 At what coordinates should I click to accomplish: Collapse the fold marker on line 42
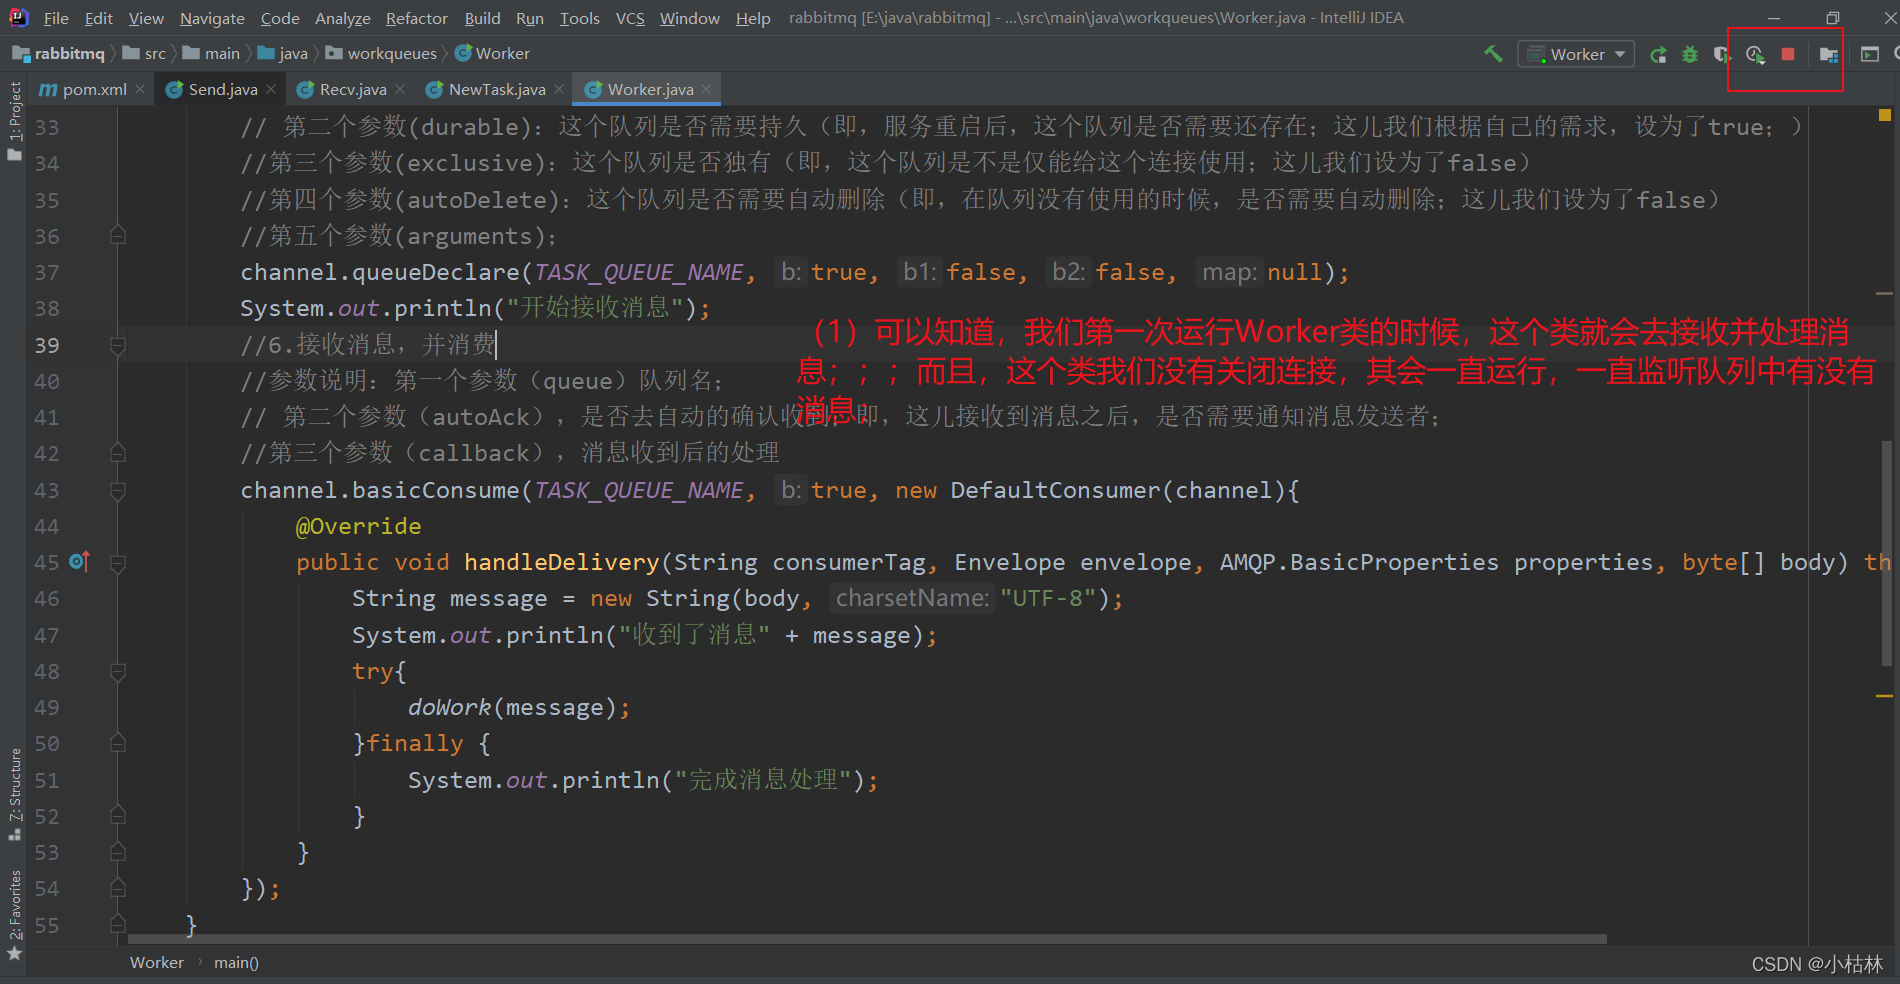tap(118, 453)
